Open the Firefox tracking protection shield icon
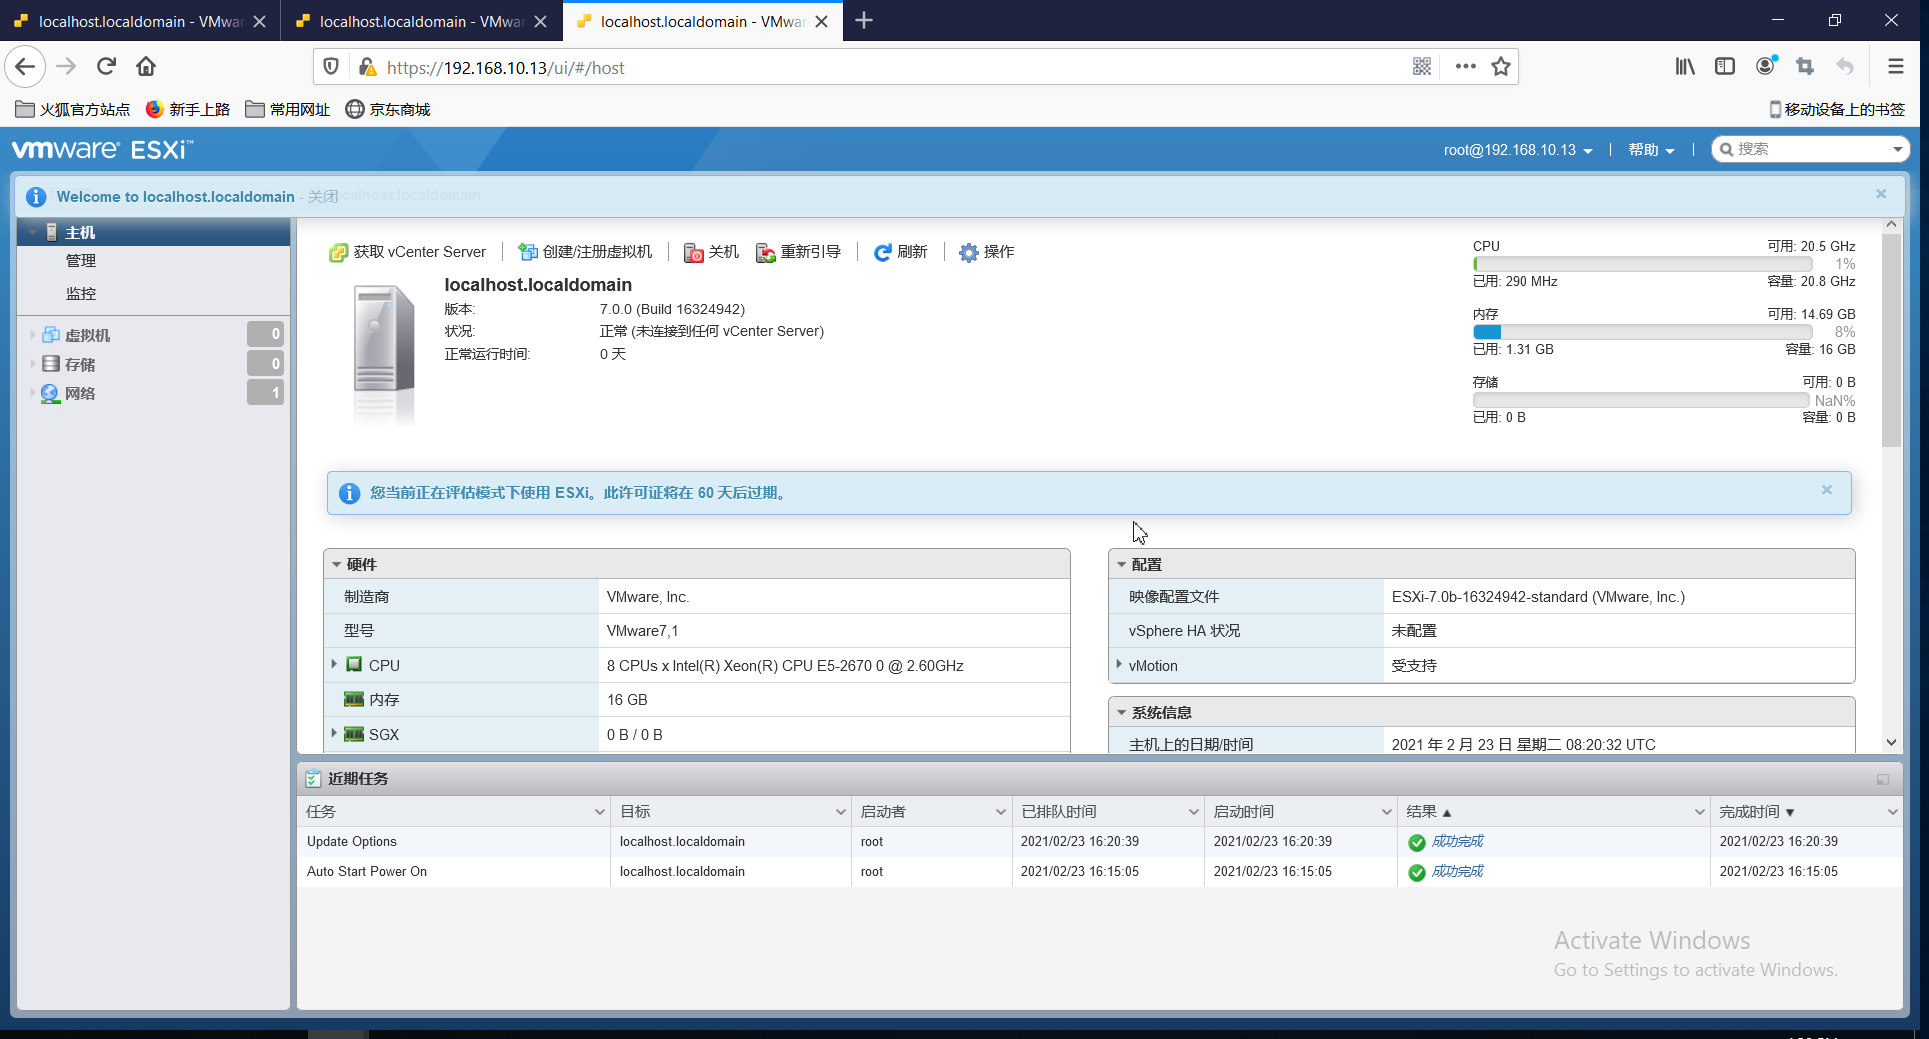Viewport: 1929px width, 1039px height. 330,67
